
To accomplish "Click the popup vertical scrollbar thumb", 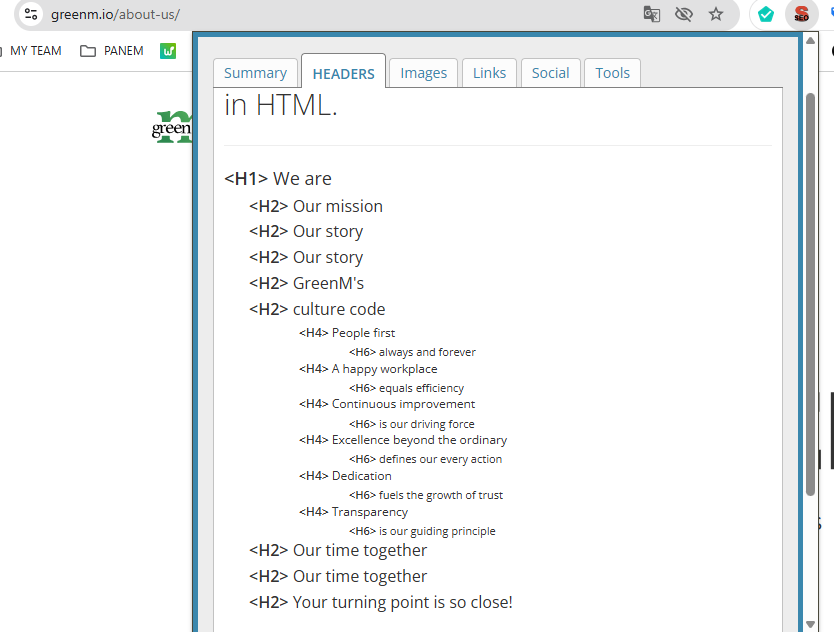I will coord(811,290).
